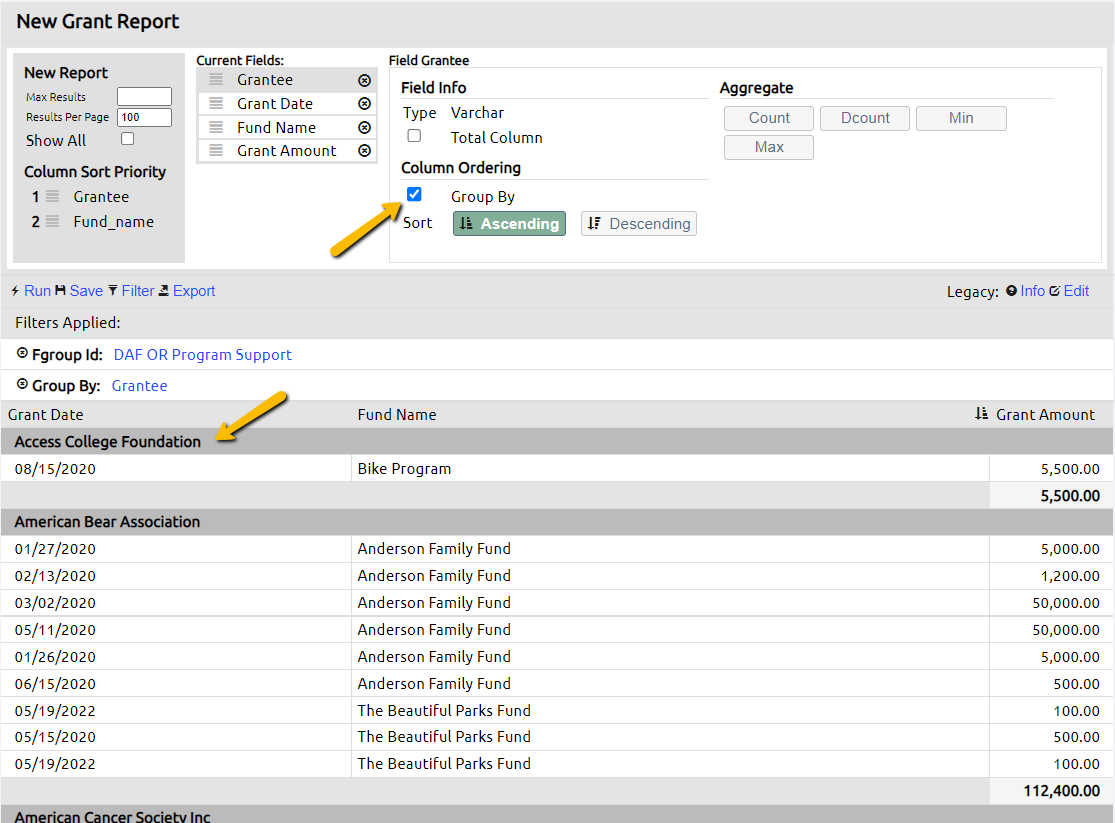Remove the Grant Date field with its X icon
Screen dimensions: 1115x823
tap(364, 104)
